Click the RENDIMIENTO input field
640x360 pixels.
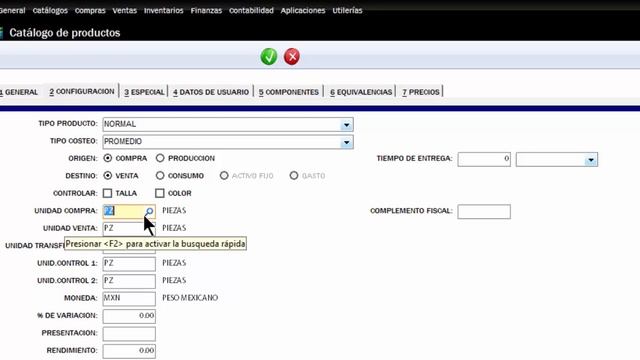[x=129, y=351]
